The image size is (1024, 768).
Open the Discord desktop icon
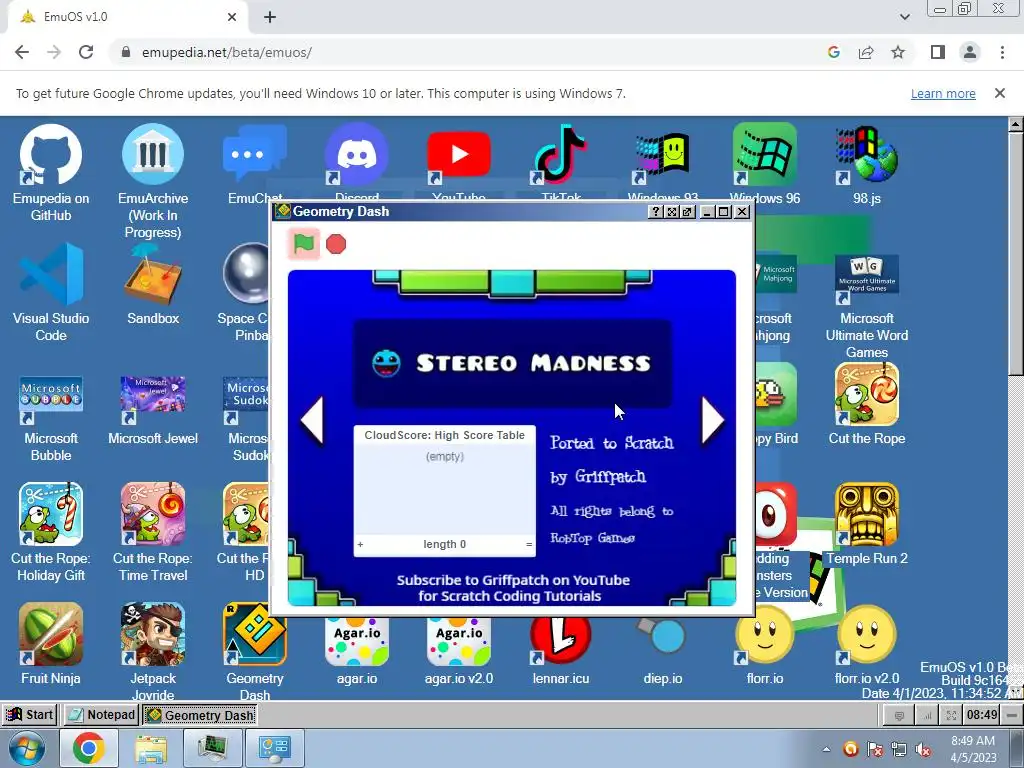[x=357, y=162]
